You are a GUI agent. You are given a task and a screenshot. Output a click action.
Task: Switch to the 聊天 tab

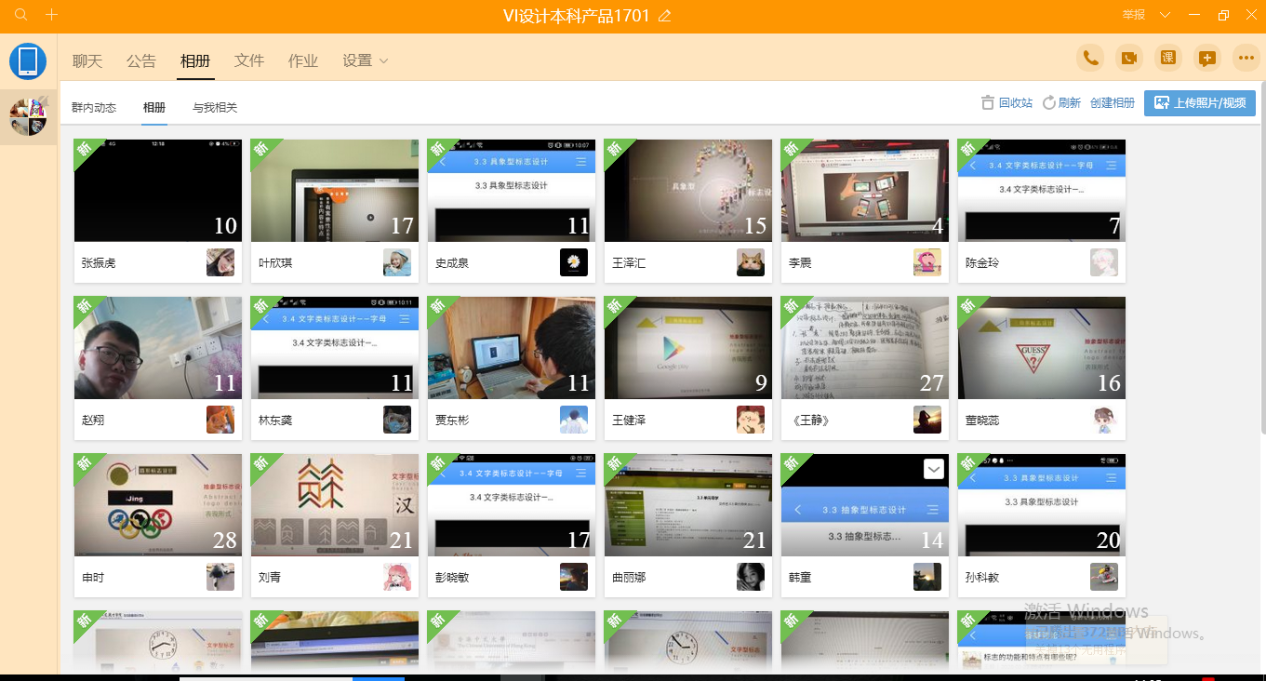click(x=87, y=61)
